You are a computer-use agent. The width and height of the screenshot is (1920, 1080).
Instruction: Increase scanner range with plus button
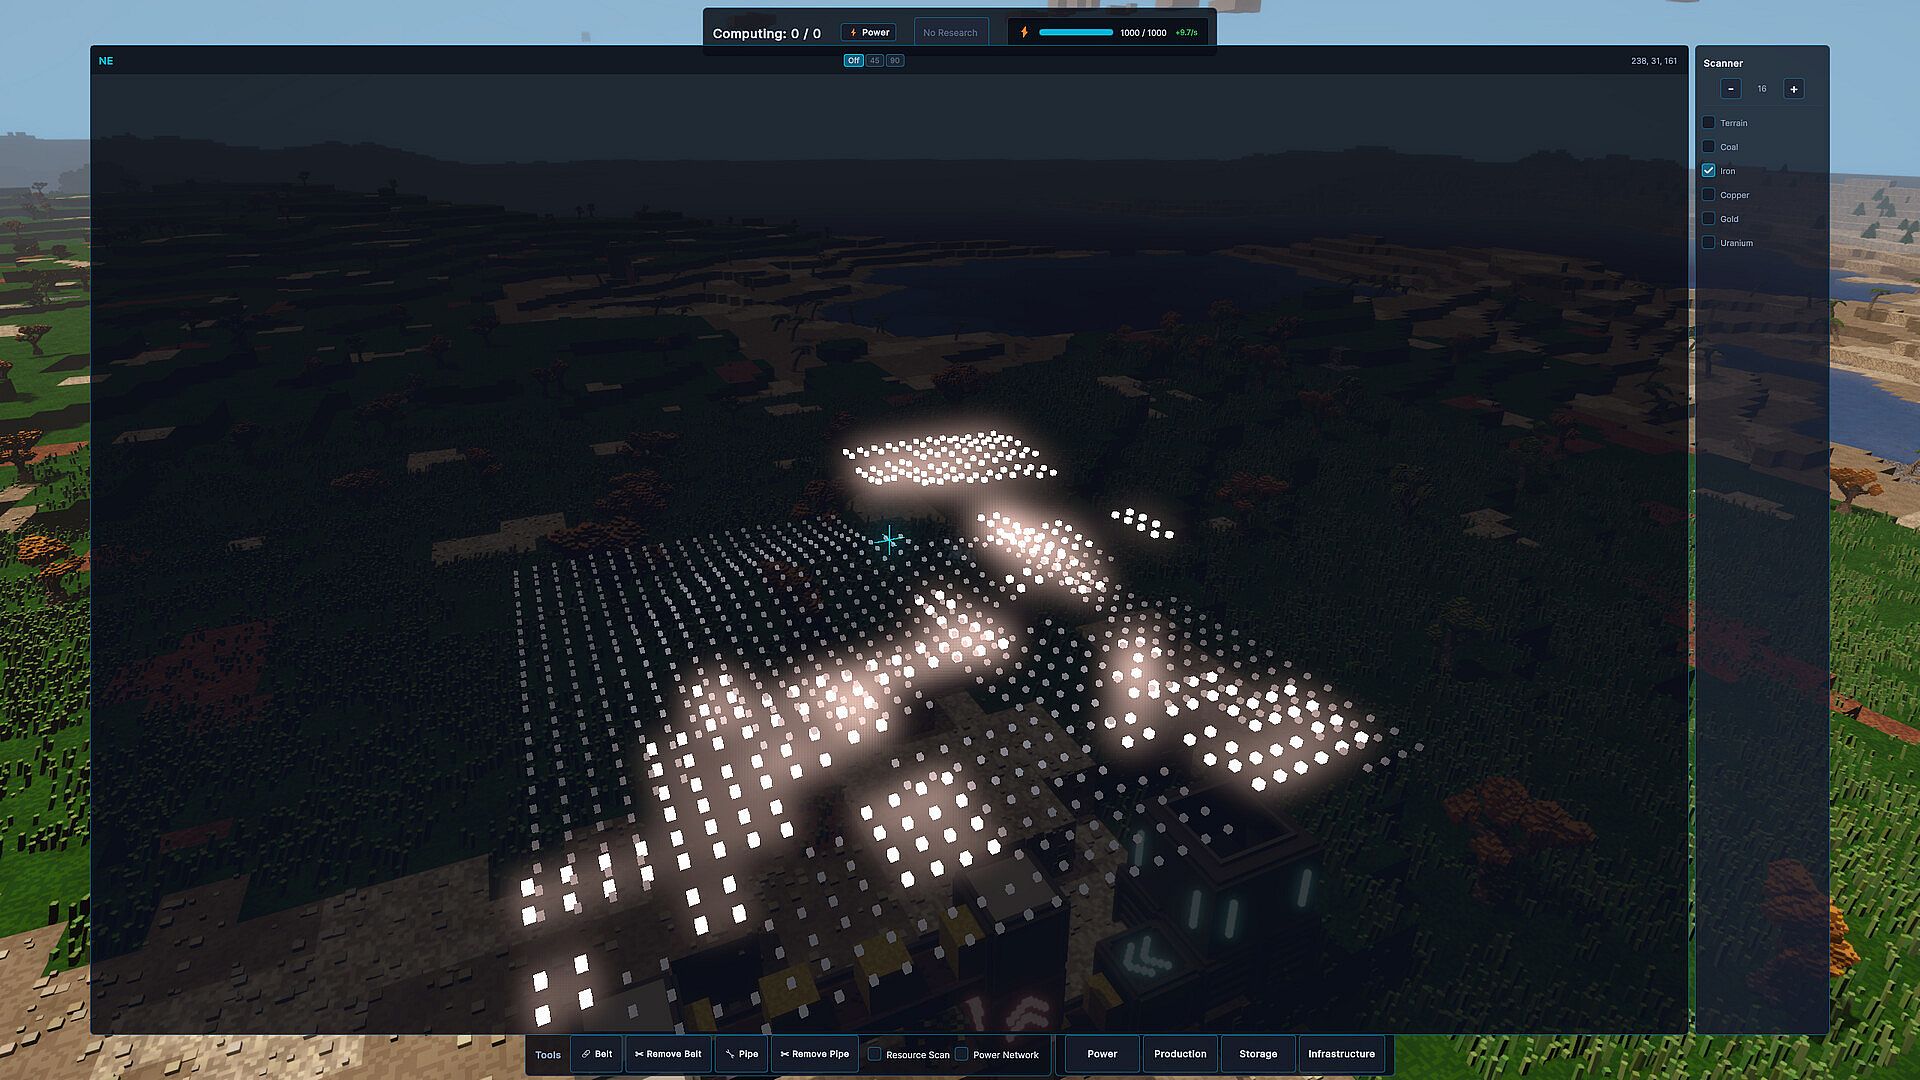pos(1794,89)
